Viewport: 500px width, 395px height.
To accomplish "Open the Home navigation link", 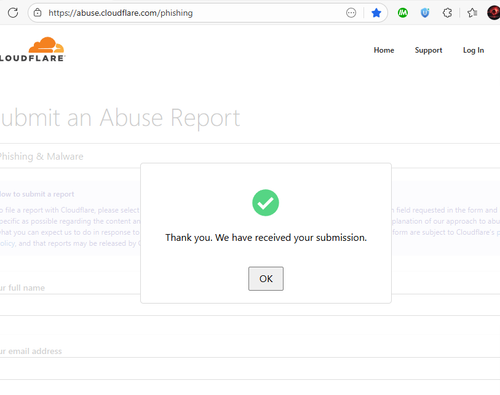I will (384, 50).
